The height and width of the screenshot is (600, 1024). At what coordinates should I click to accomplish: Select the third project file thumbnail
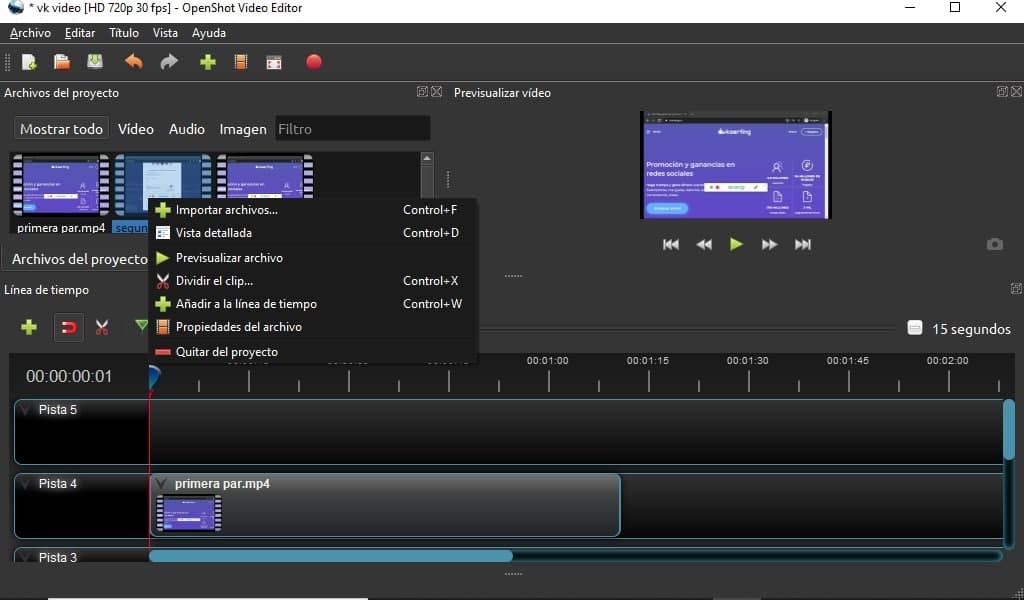265,176
